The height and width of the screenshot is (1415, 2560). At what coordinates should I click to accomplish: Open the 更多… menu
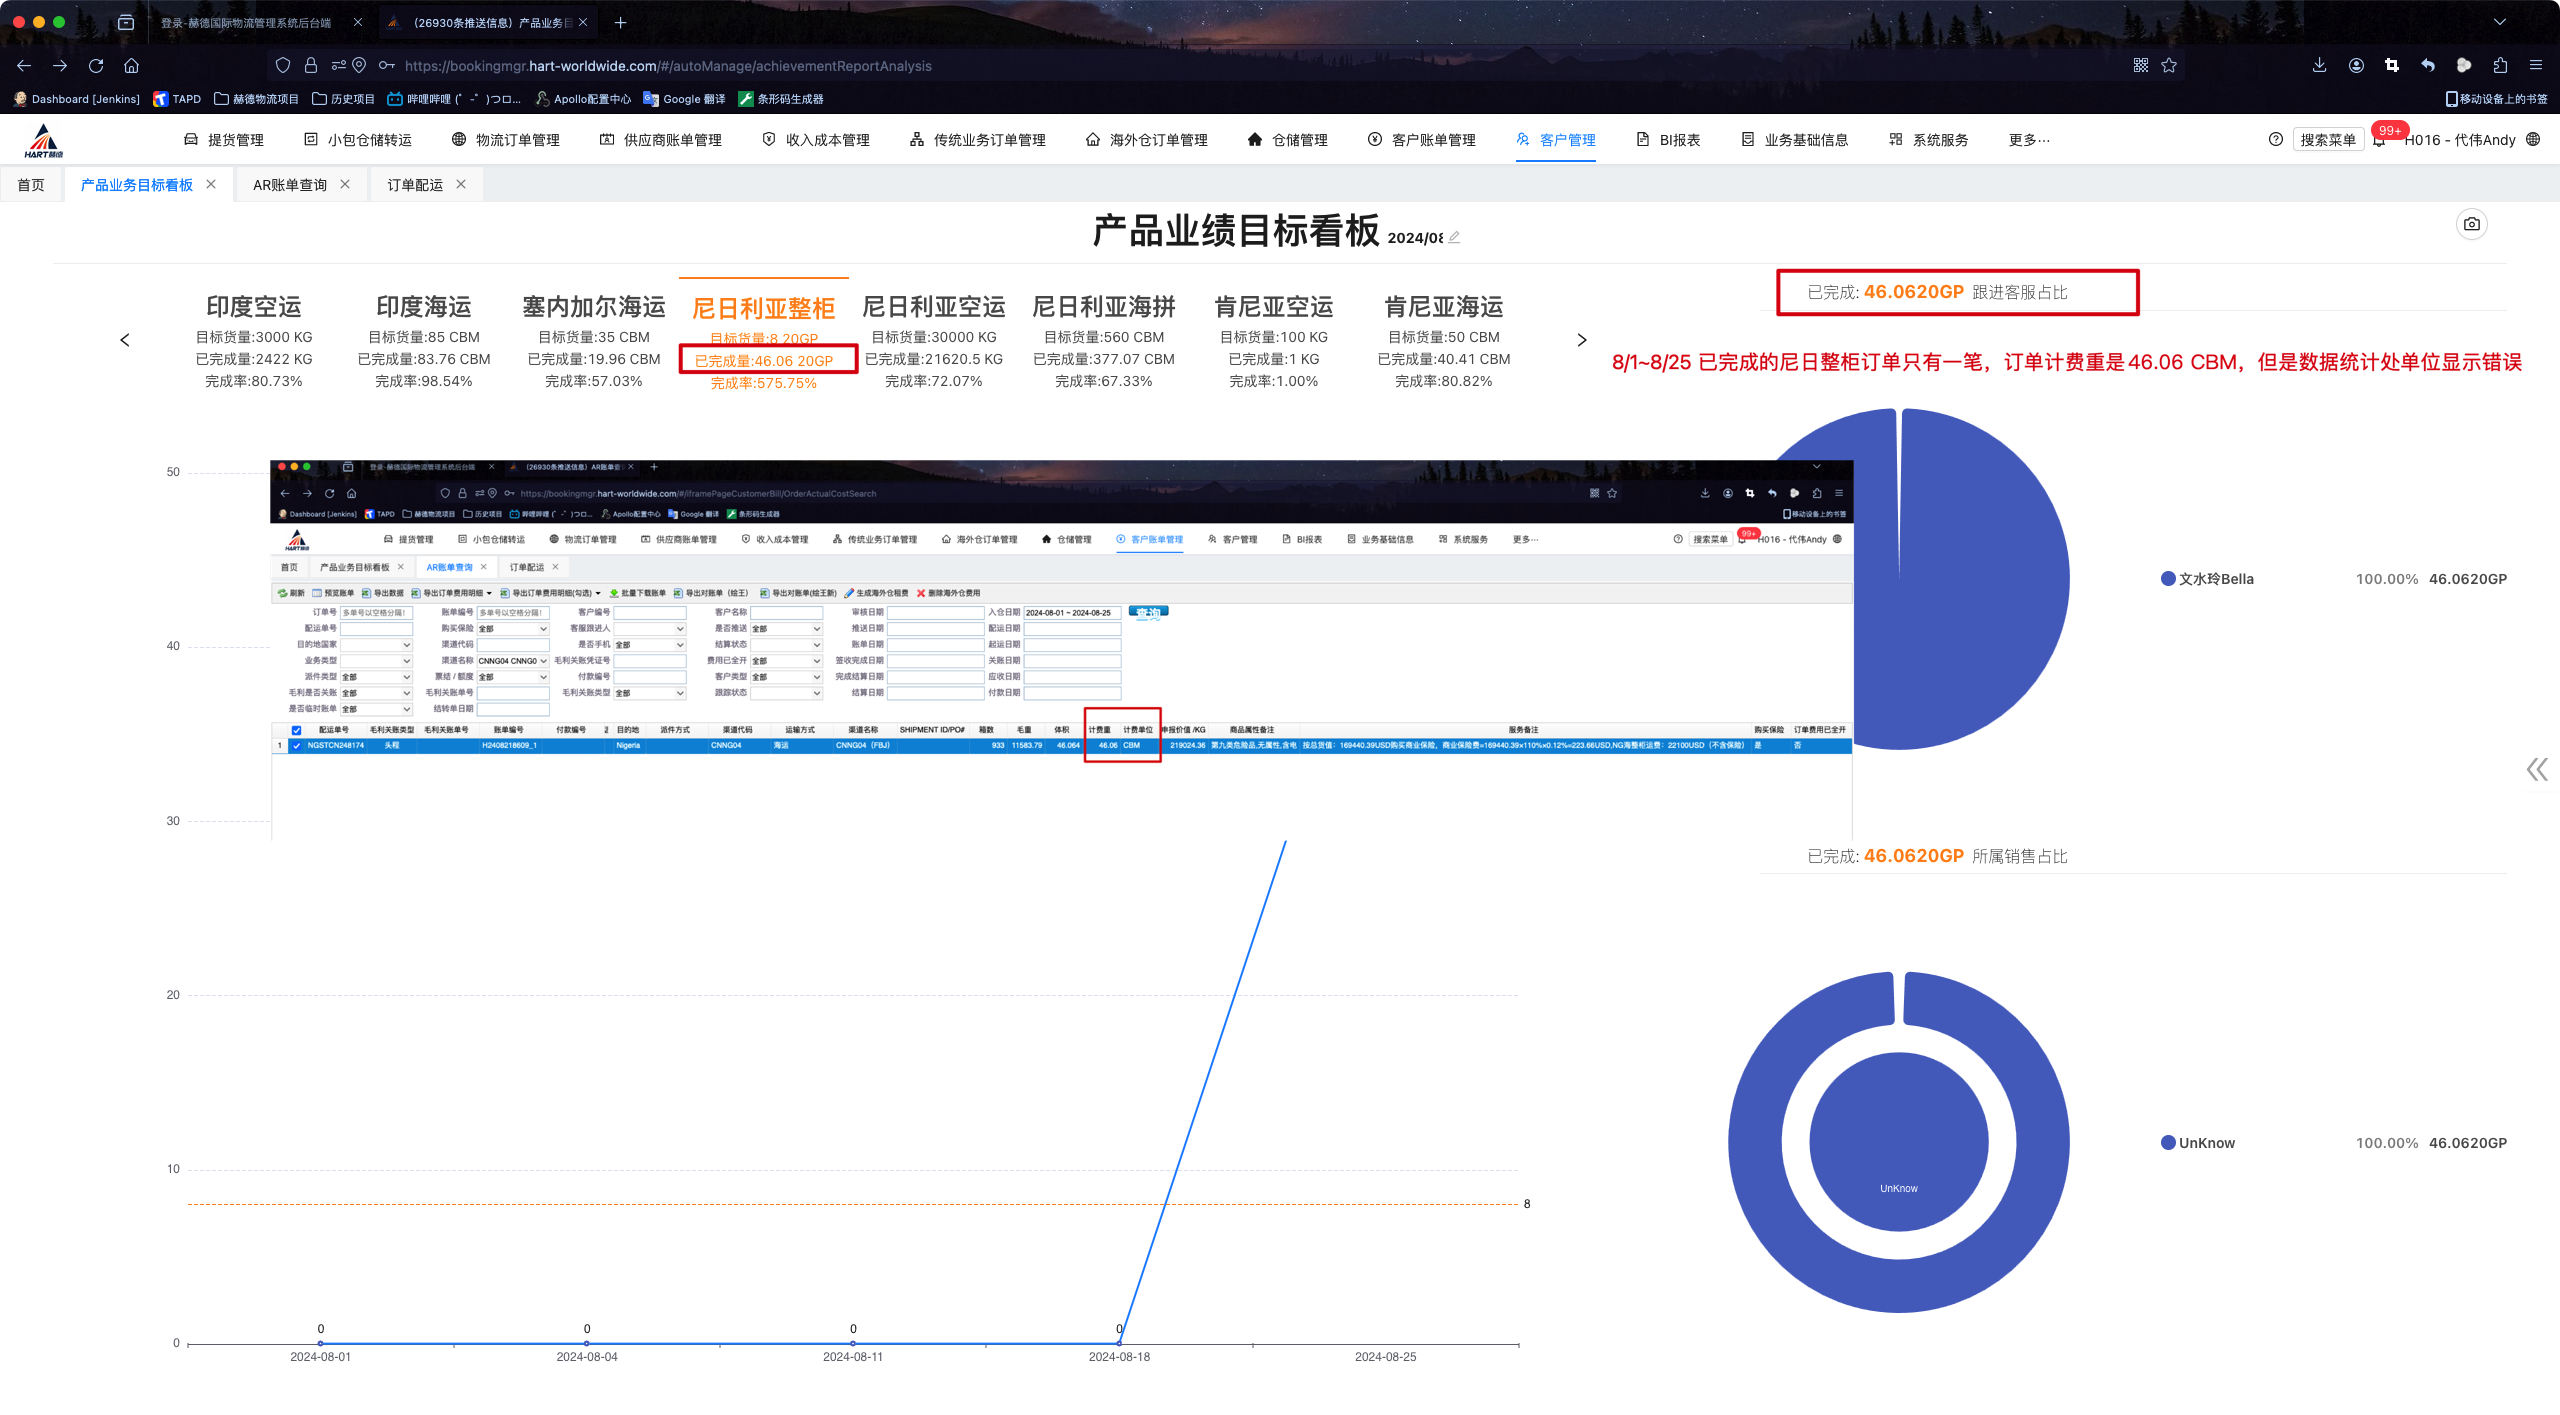pyautogui.click(x=2028, y=140)
